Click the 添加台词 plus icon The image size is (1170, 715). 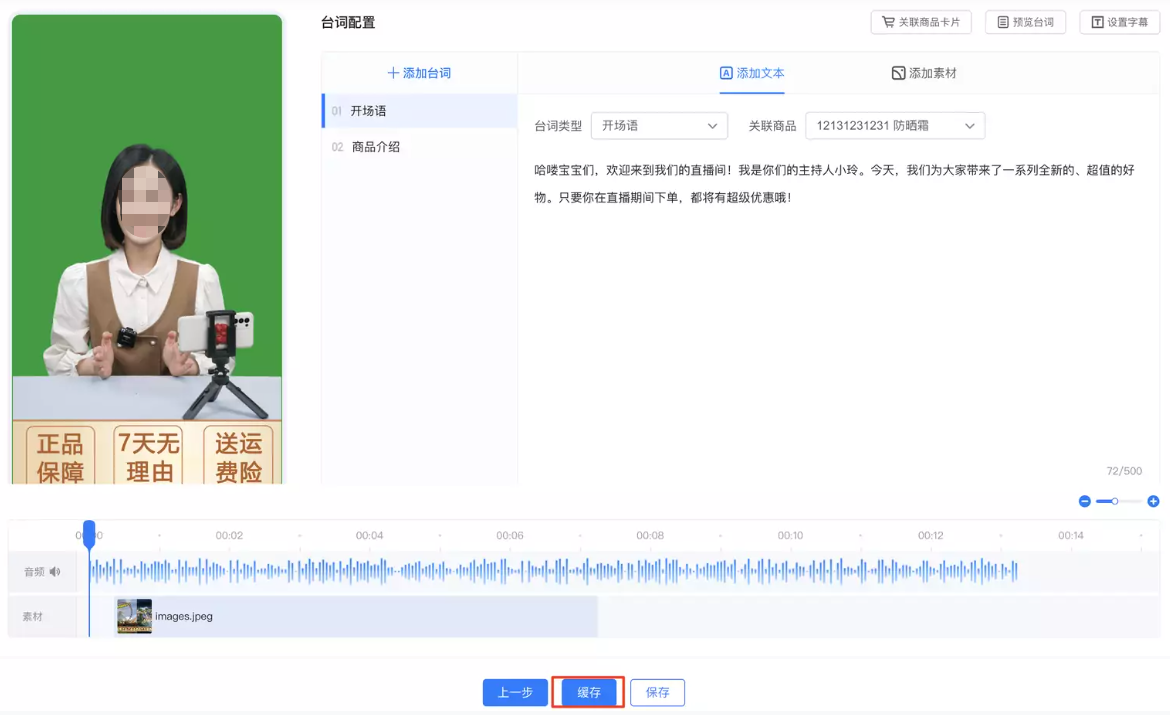point(391,73)
